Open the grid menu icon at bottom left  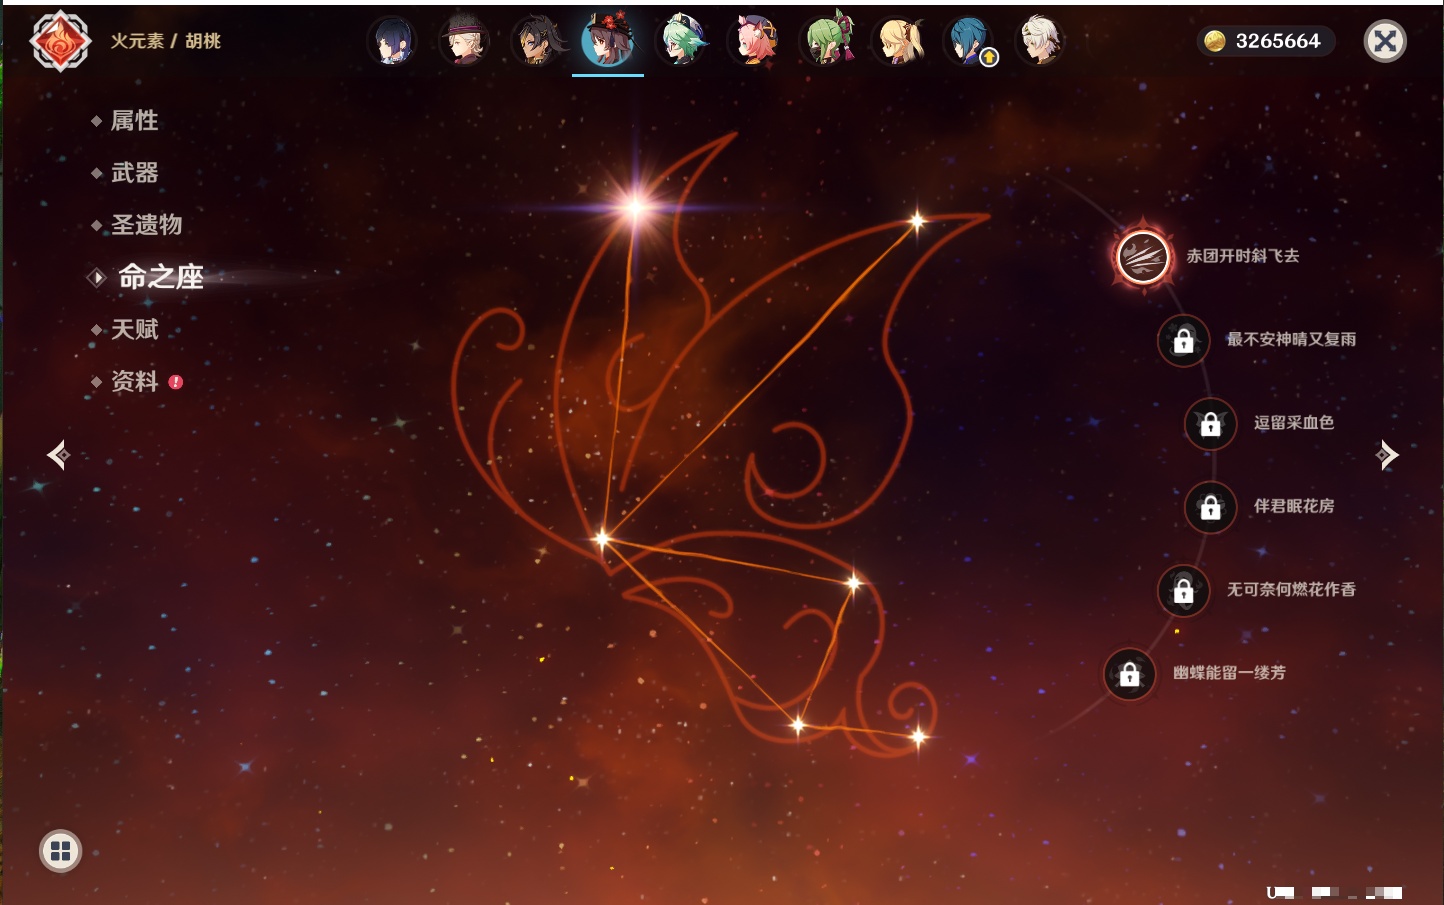pyautogui.click(x=60, y=851)
